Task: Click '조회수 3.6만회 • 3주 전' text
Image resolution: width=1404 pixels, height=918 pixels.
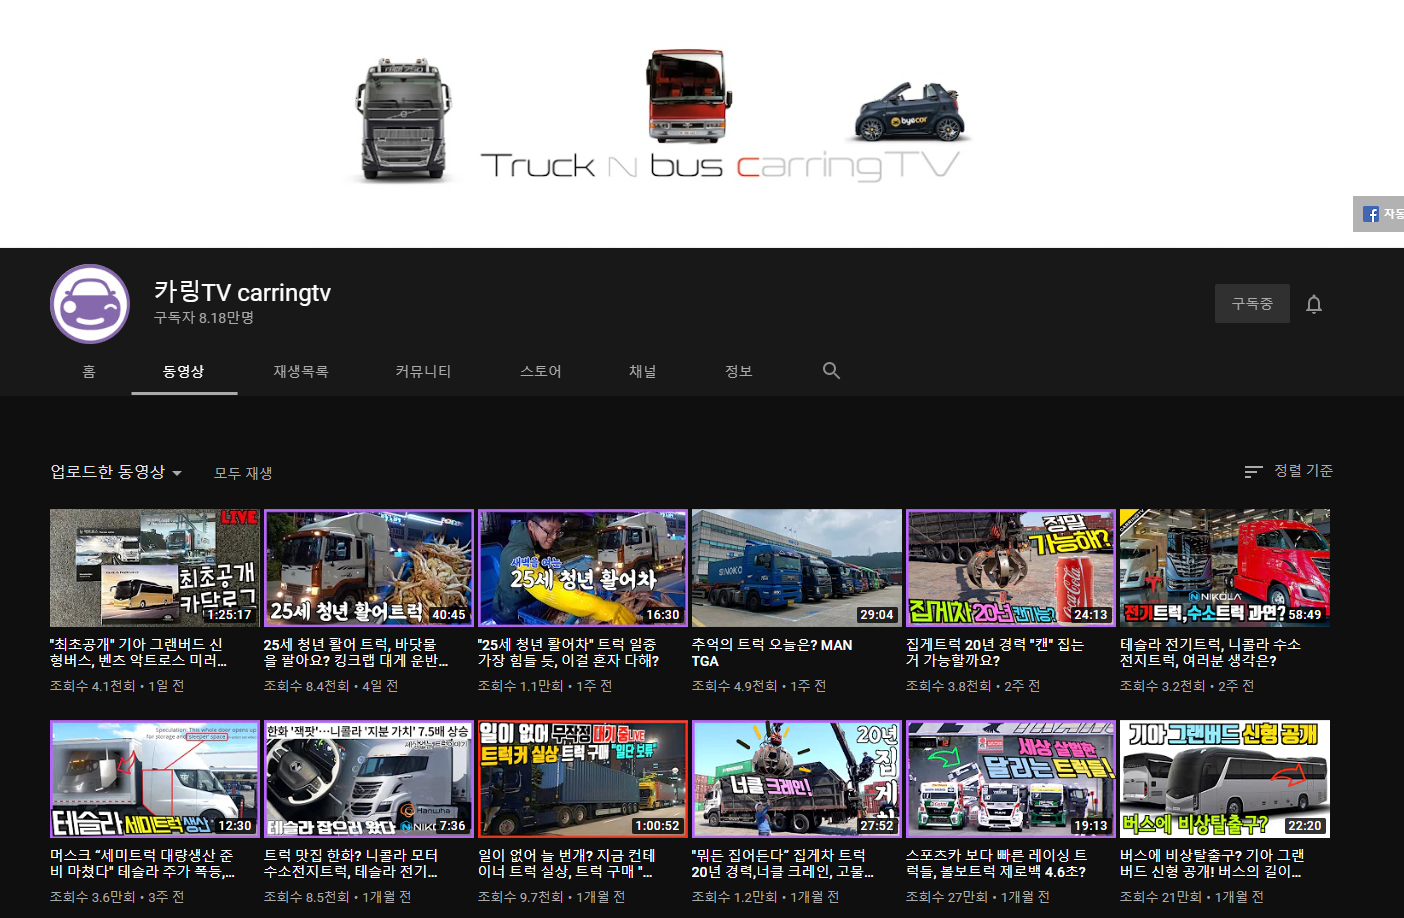Action: coord(117,897)
